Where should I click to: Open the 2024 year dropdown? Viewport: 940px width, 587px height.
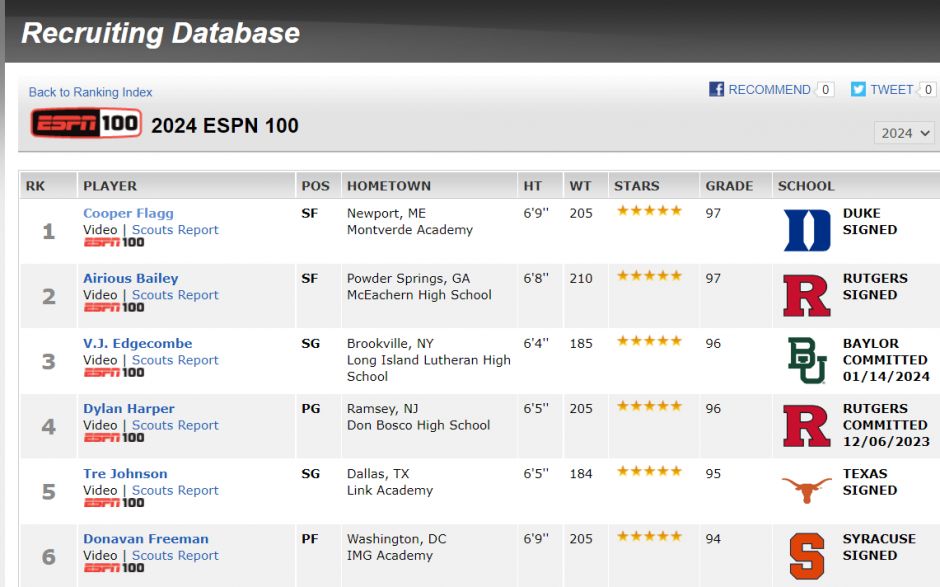(x=904, y=133)
